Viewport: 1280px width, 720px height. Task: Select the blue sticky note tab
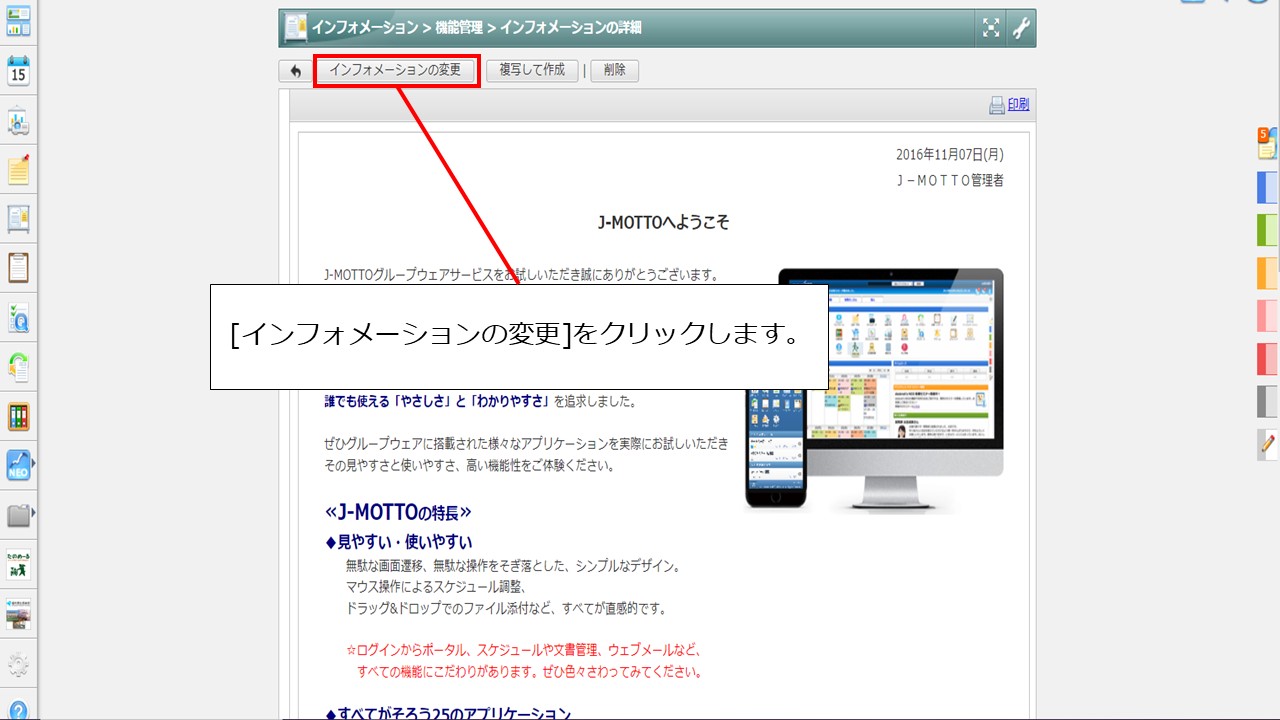point(1267,187)
